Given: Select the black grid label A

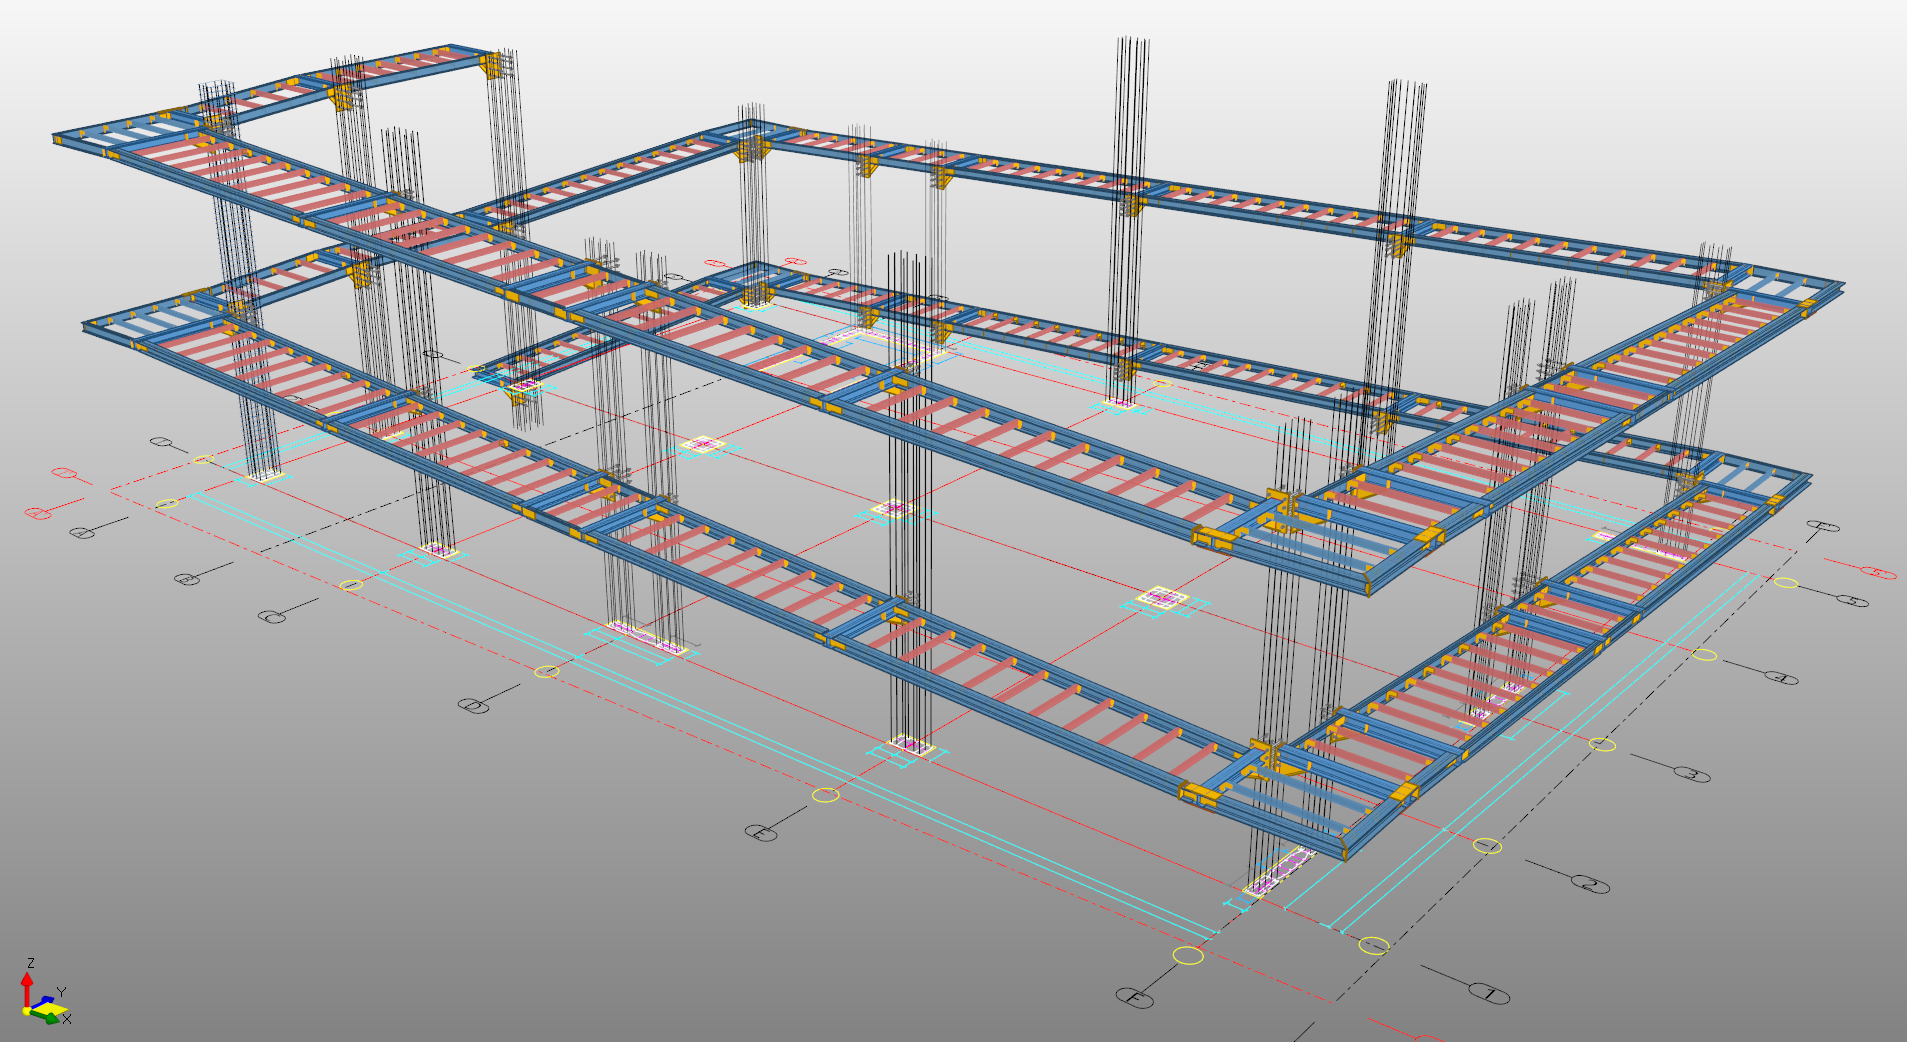Looking at the screenshot, I should coord(84,533).
